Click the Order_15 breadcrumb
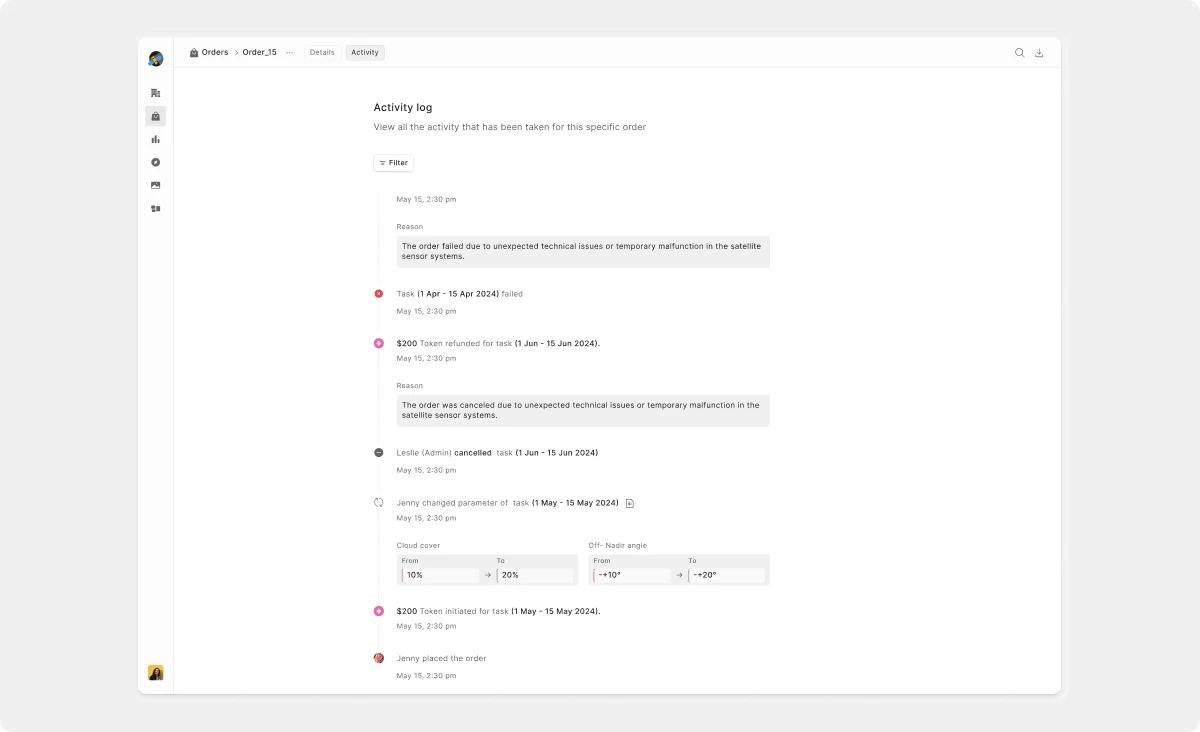1200x732 pixels. pos(260,52)
